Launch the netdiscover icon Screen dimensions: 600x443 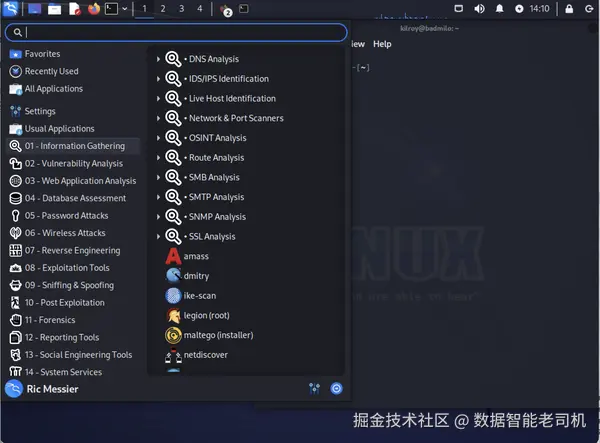(x=173, y=355)
